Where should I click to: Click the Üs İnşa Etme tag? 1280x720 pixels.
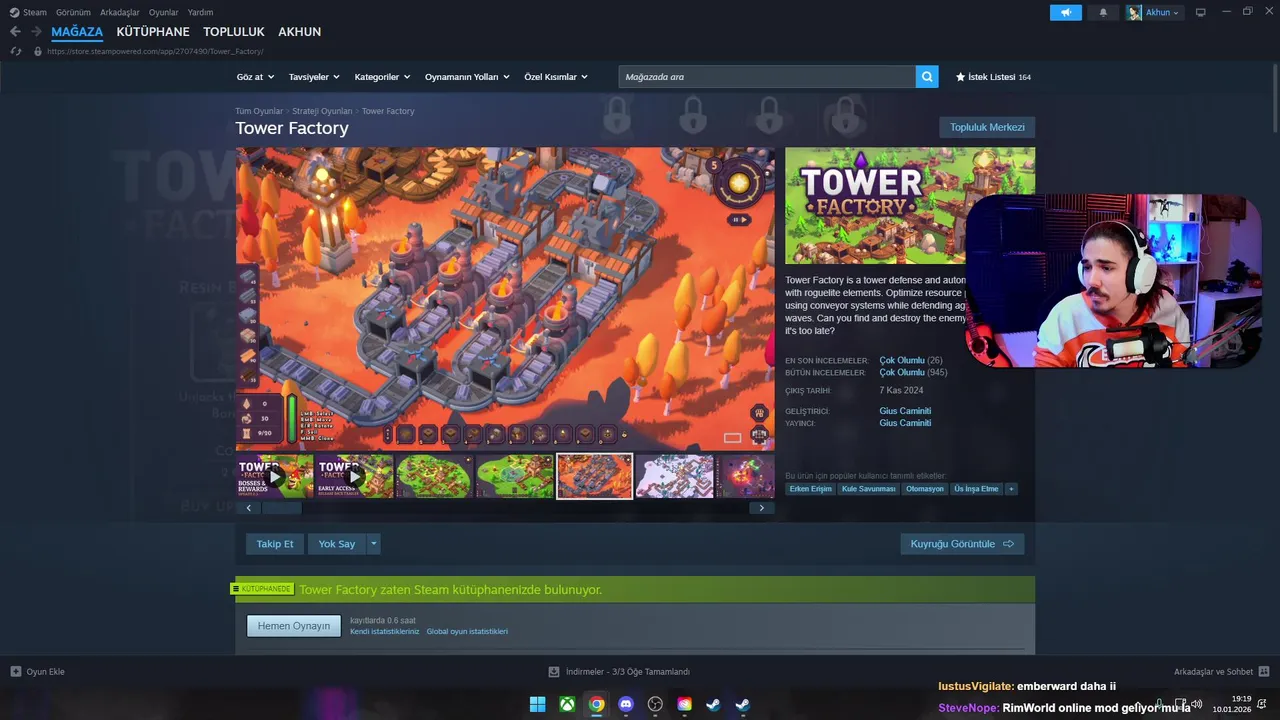[x=976, y=489]
